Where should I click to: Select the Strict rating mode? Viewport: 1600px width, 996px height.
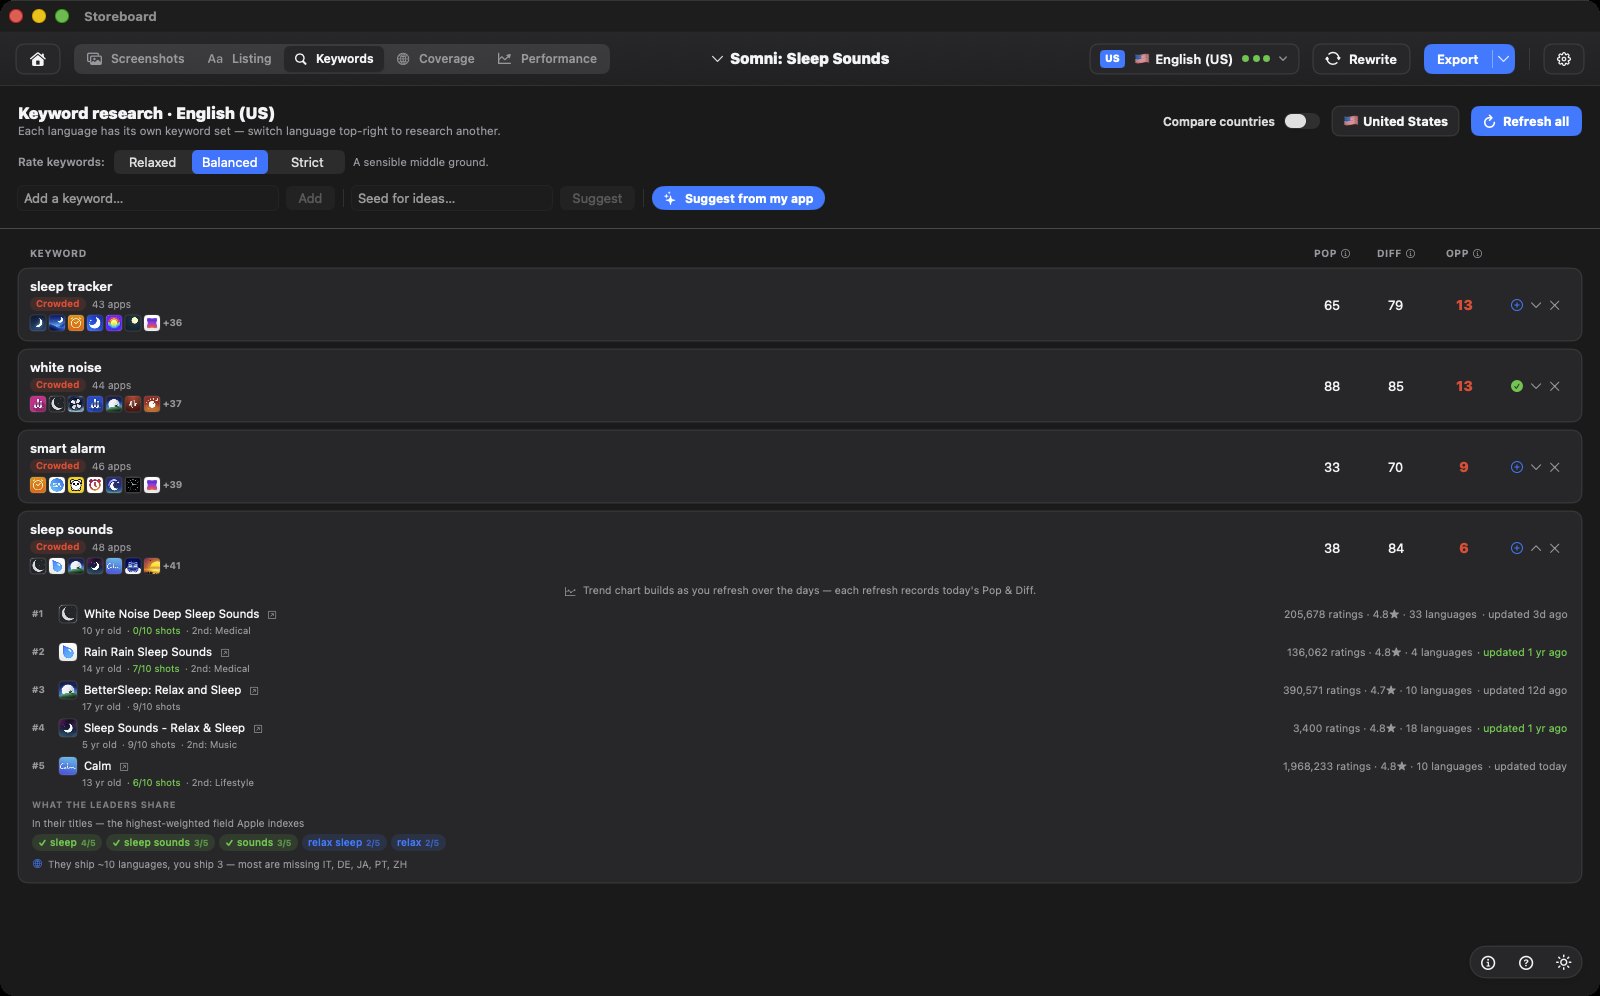pos(307,162)
